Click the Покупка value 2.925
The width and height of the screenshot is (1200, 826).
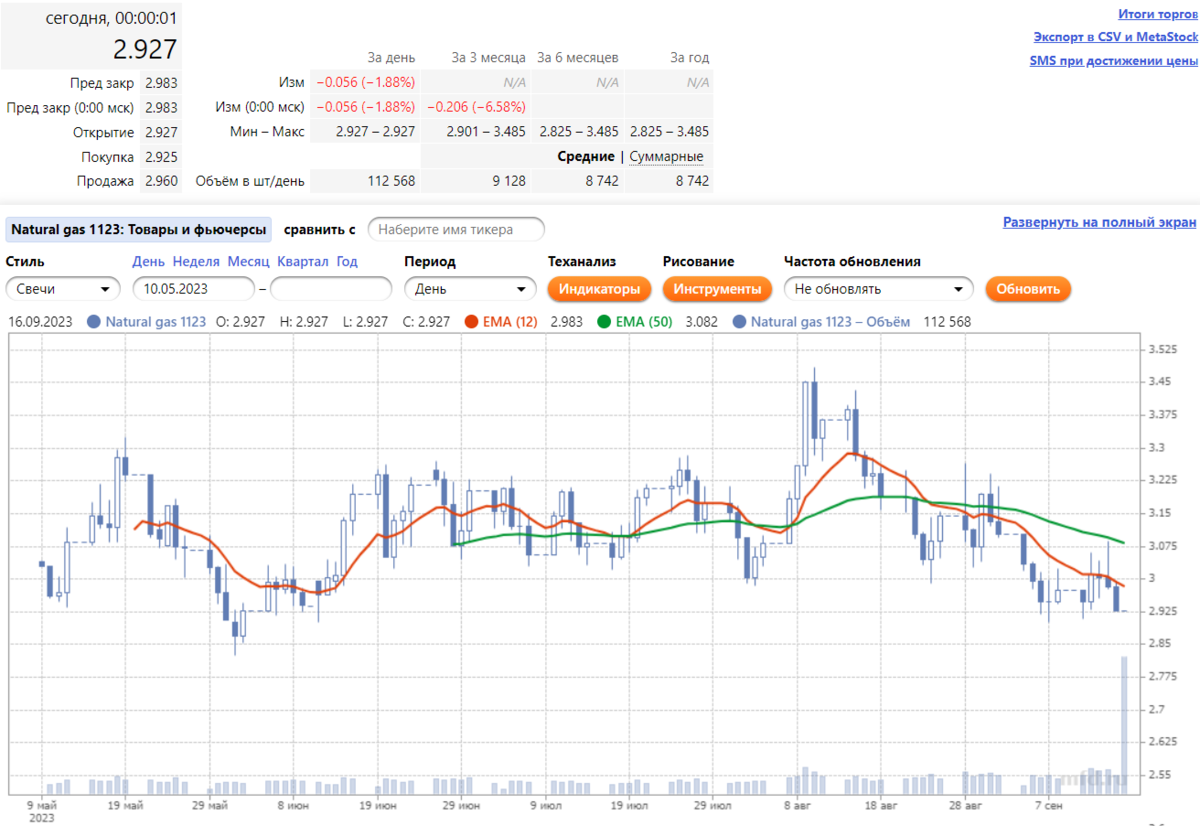(161, 157)
